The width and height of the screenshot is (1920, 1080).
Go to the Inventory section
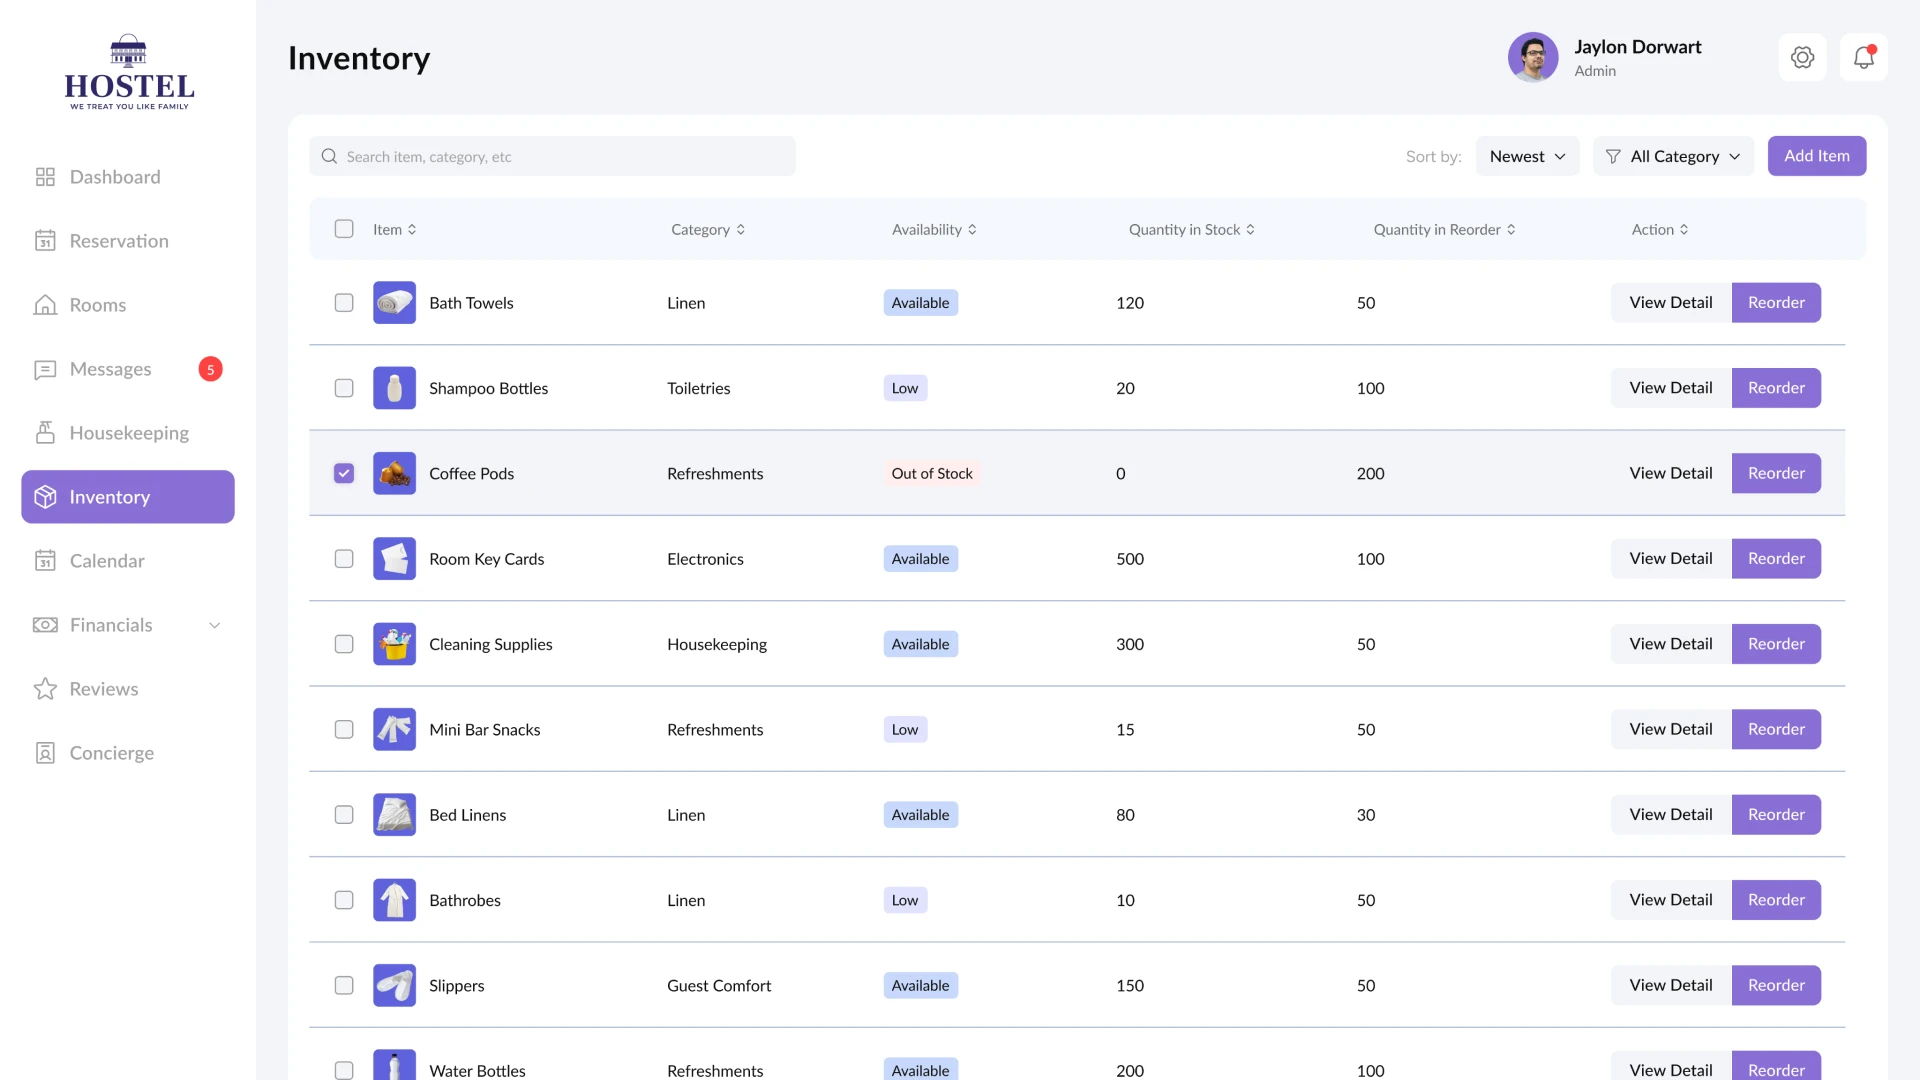tap(110, 497)
